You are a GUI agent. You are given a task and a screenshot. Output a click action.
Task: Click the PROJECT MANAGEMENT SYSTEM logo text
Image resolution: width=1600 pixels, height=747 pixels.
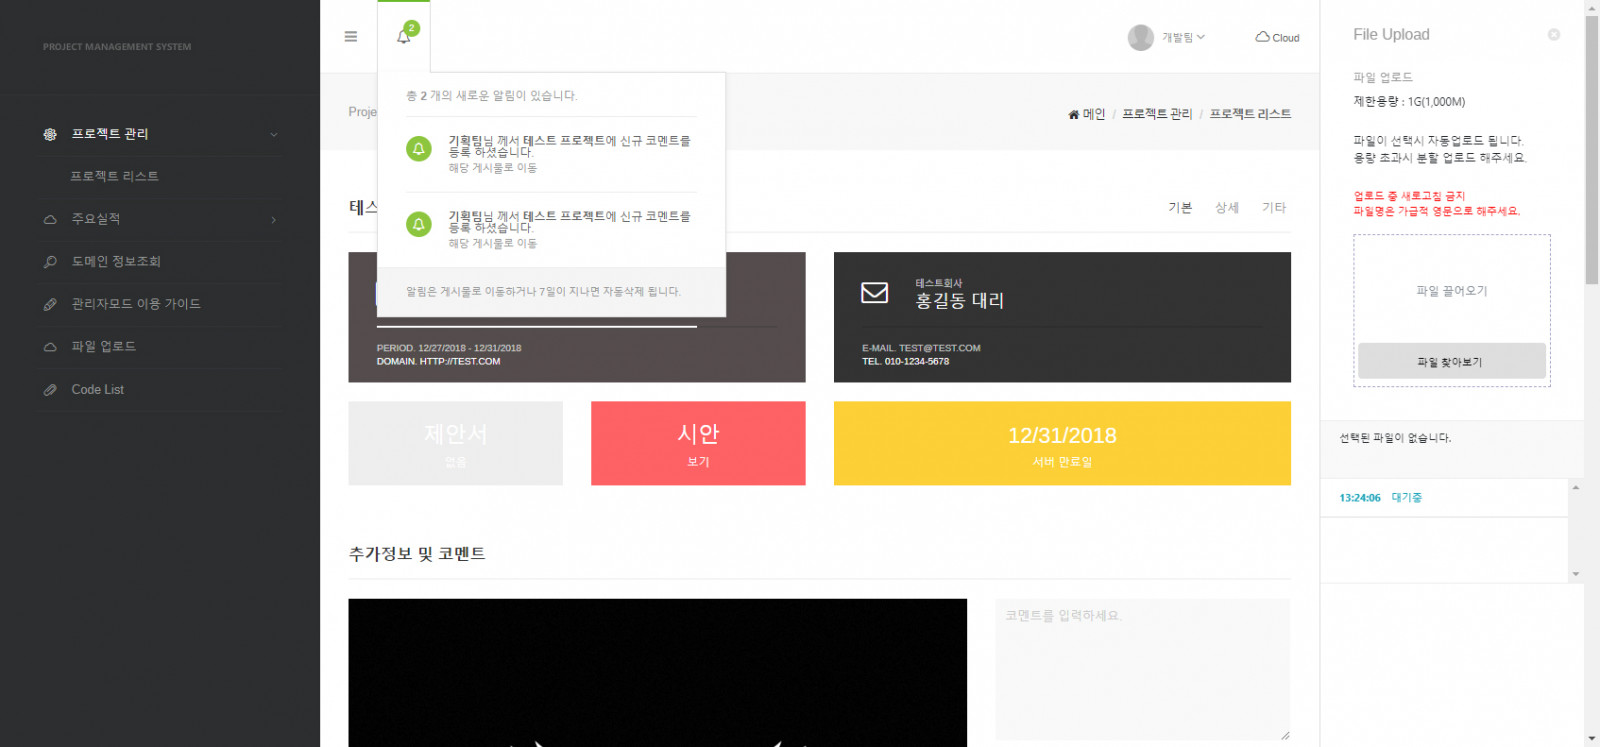117,47
